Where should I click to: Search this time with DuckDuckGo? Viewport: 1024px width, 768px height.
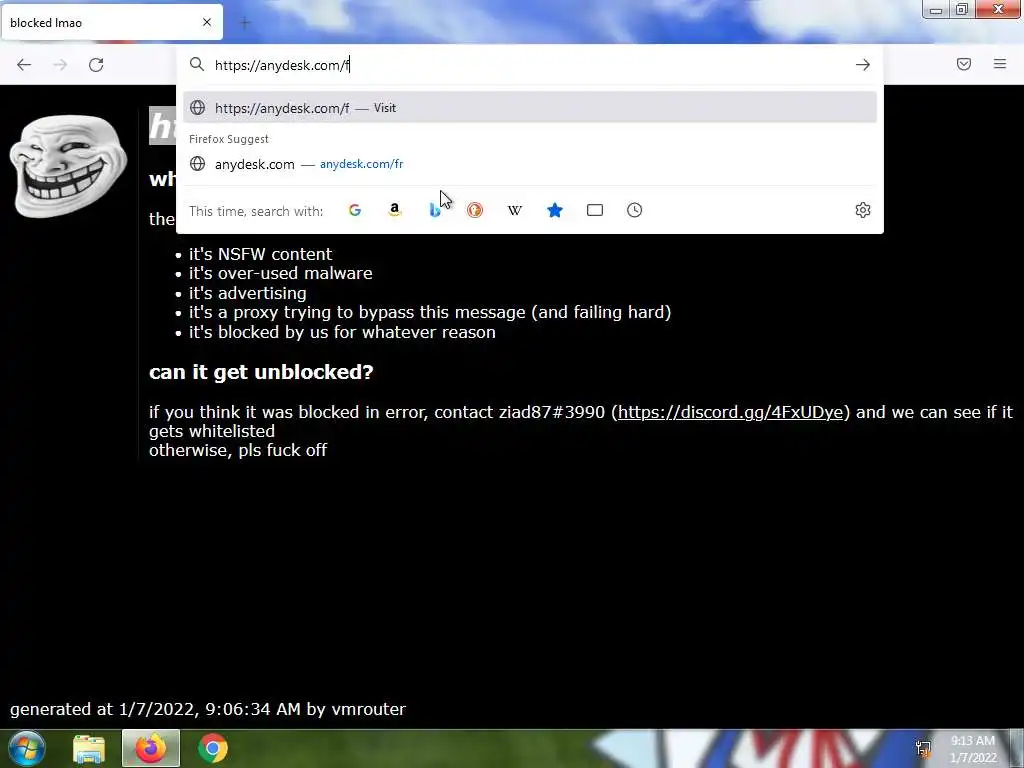[475, 210]
